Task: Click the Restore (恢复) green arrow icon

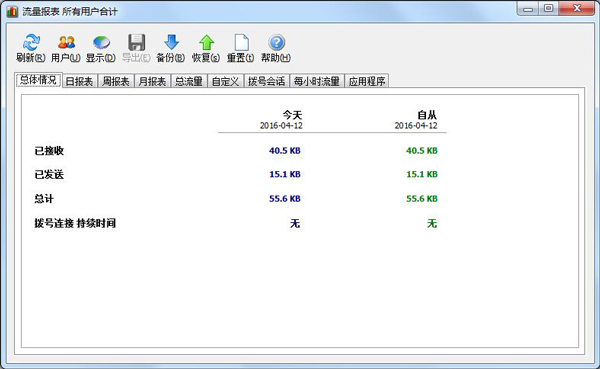Action: (206, 42)
